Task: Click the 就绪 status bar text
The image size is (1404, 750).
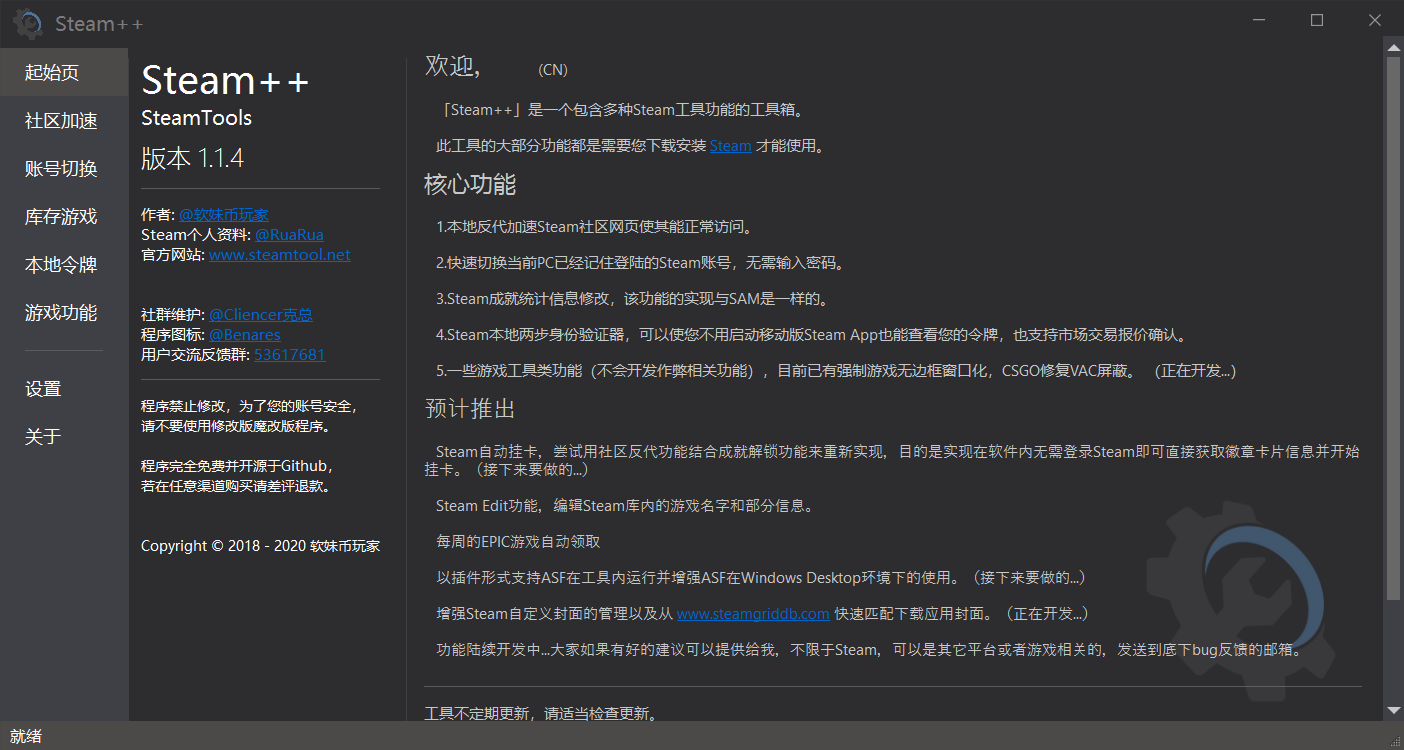Action: 26,736
